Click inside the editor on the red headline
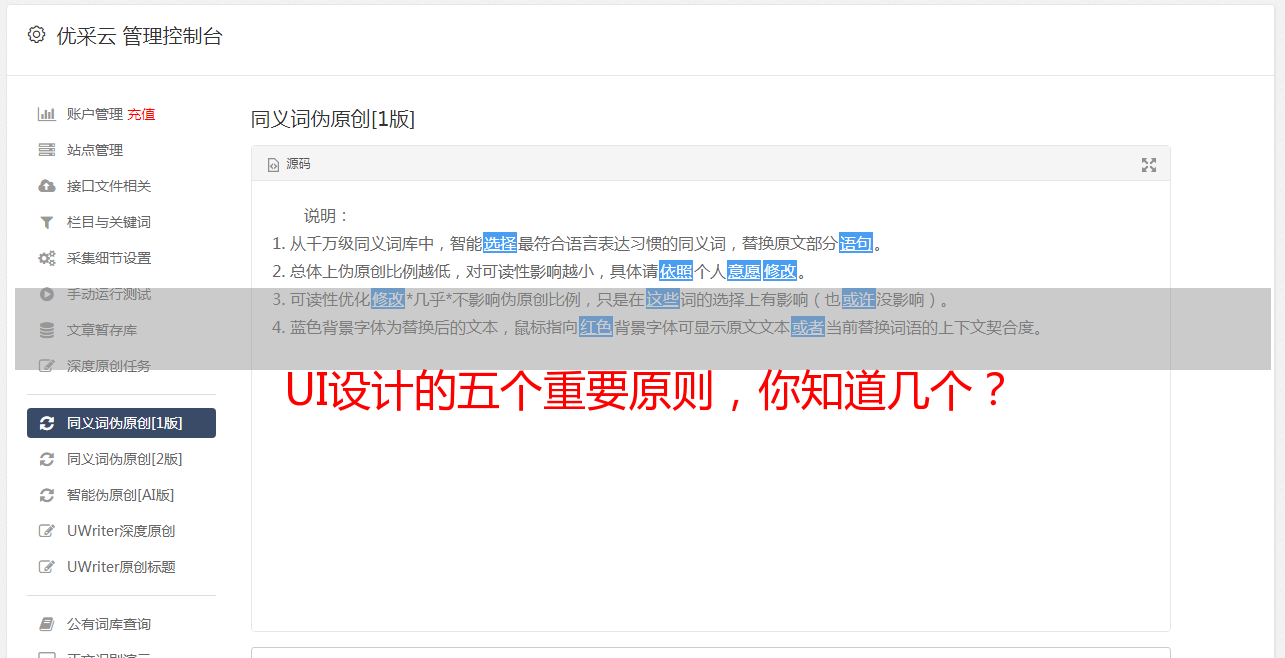This screenshot has height=658, width=1285. tap(645, 392)
